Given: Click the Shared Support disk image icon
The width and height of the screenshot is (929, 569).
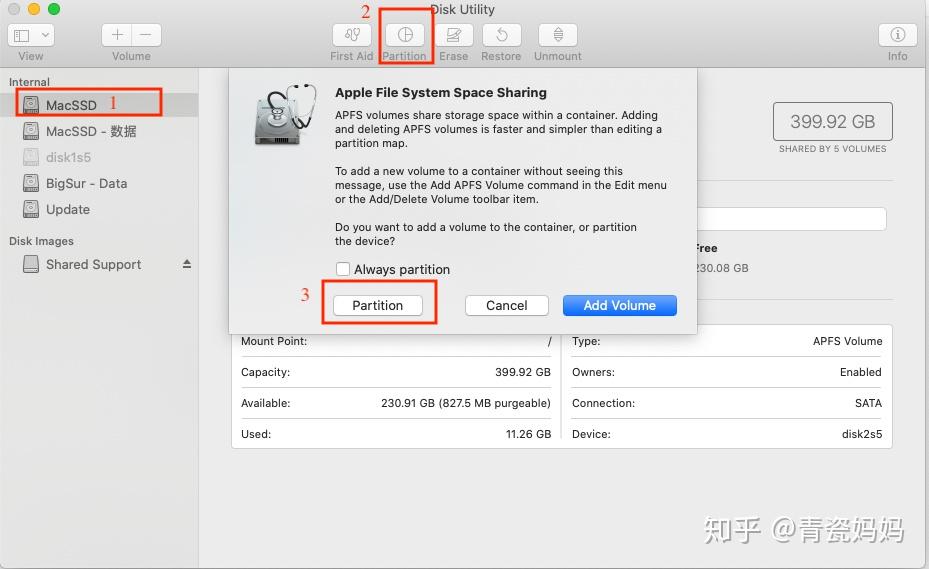Looking at the screenshot, I should point(31,264).
